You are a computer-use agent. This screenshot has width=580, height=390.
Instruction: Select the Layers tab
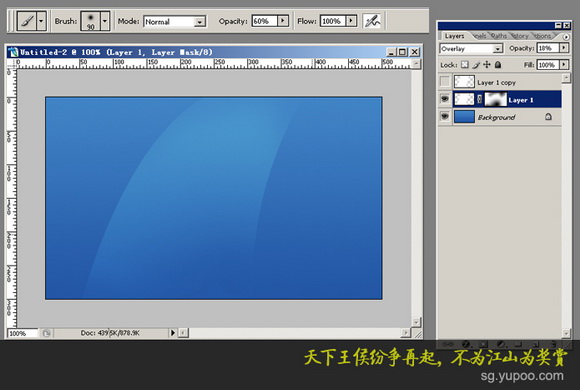tap(454, 36)
